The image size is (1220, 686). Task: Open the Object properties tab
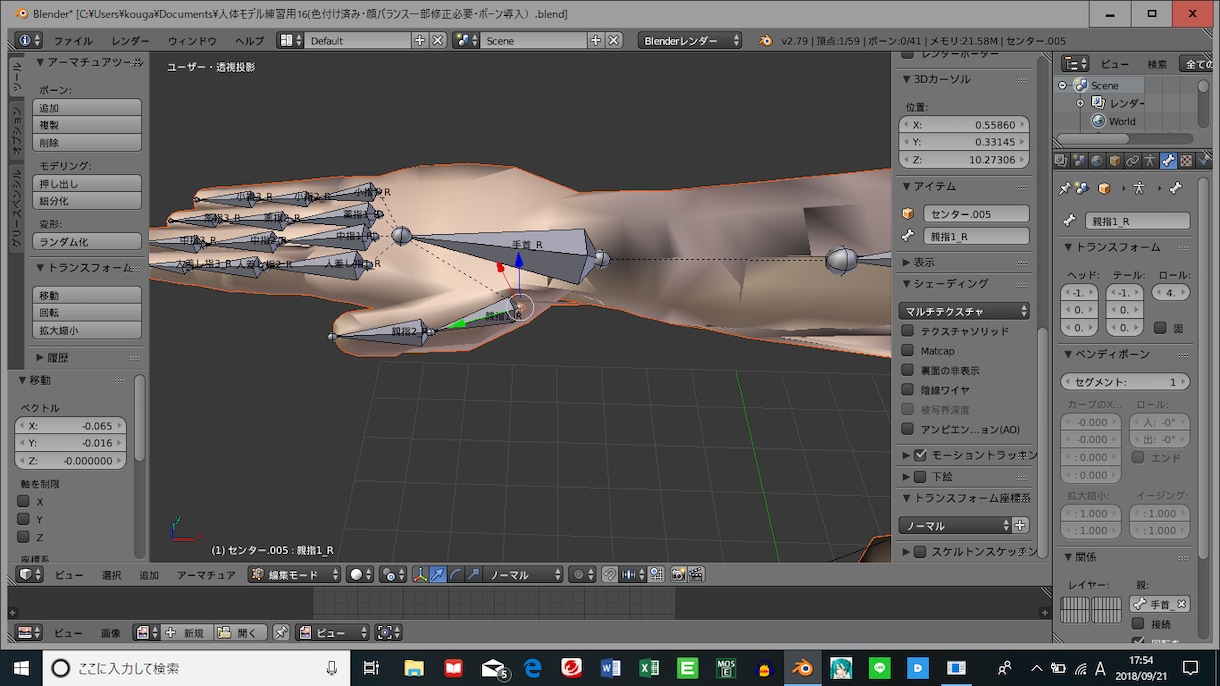1114,161
